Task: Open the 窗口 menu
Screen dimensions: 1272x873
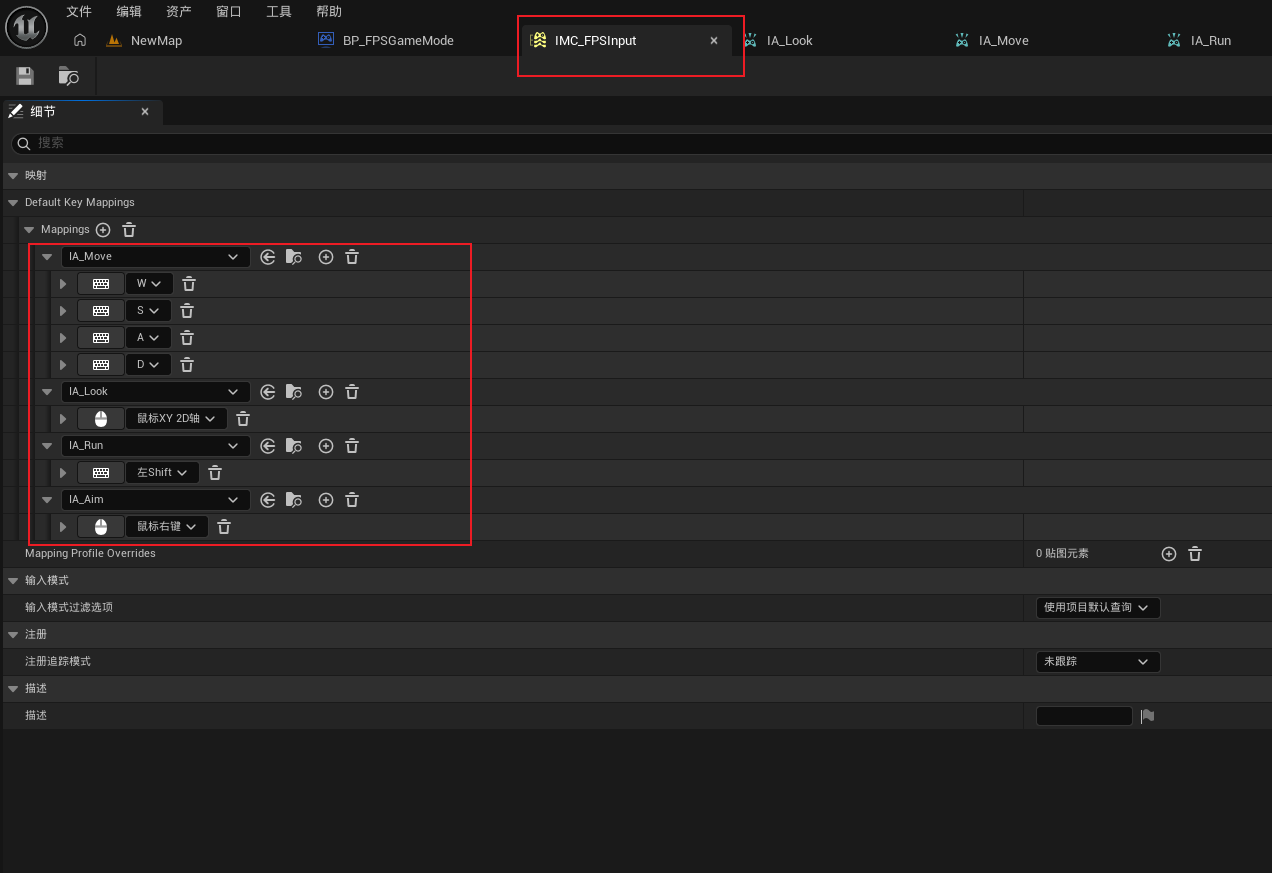Action: pos(229,12)
